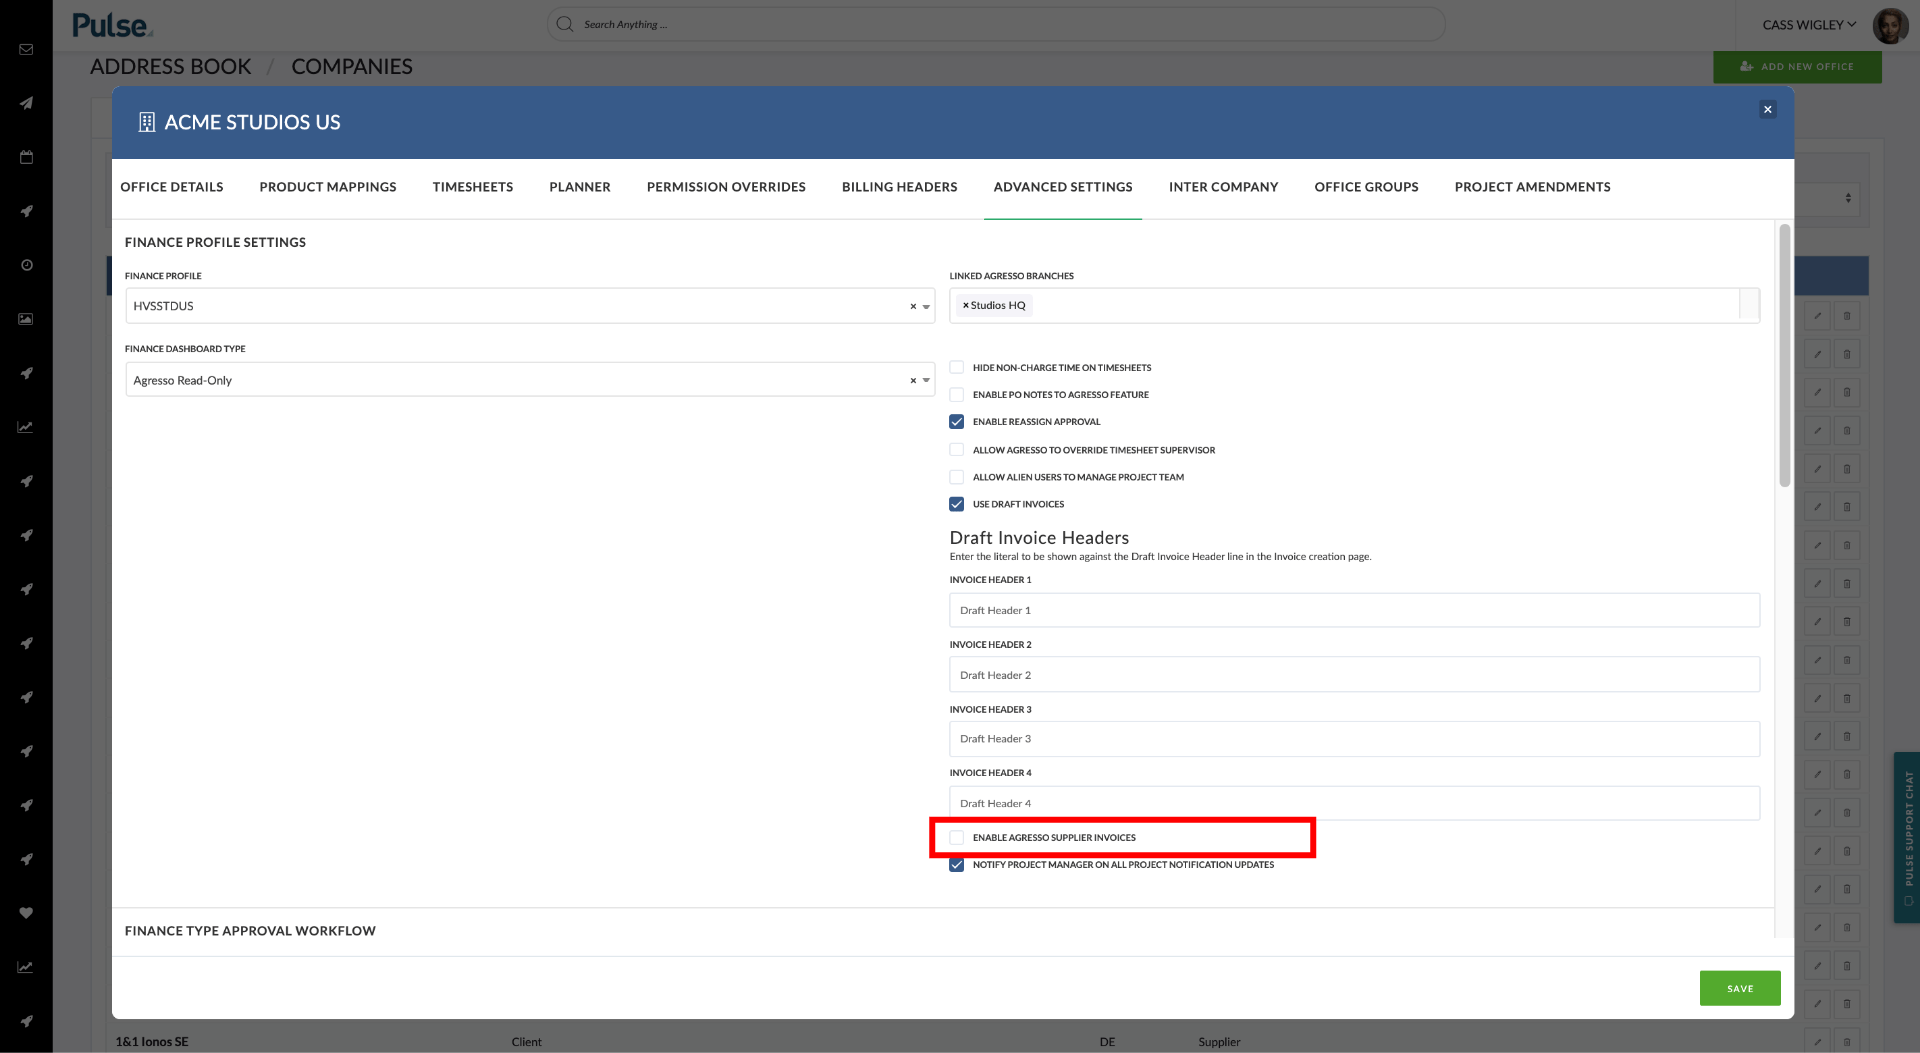The width and height of the screenshot is (1920, 1053).
Task: Clear the Agresso Read-Only dashboard type
Action: (913, 381)
